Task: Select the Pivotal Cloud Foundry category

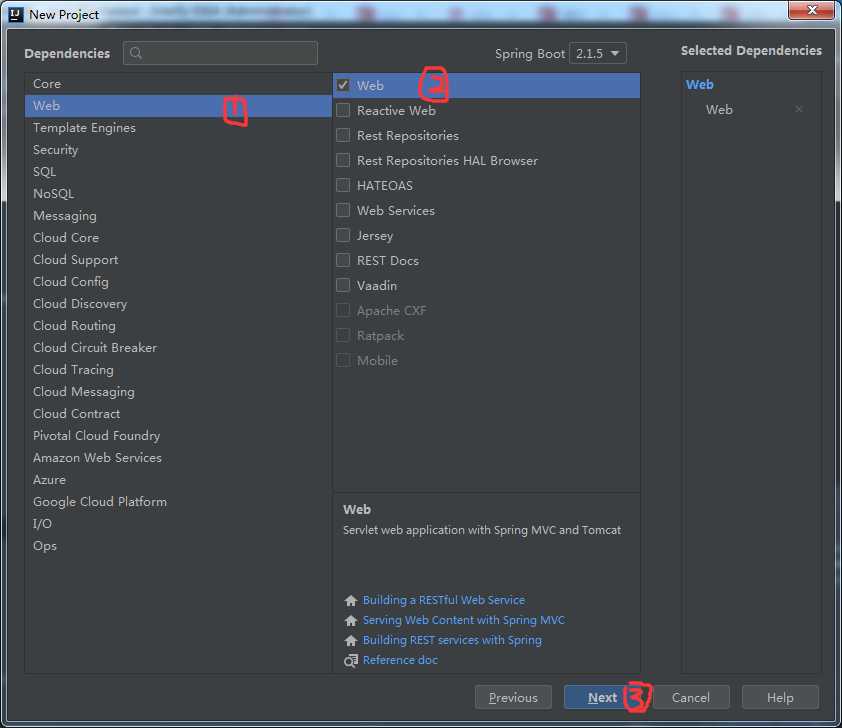Action: point(178,436)
